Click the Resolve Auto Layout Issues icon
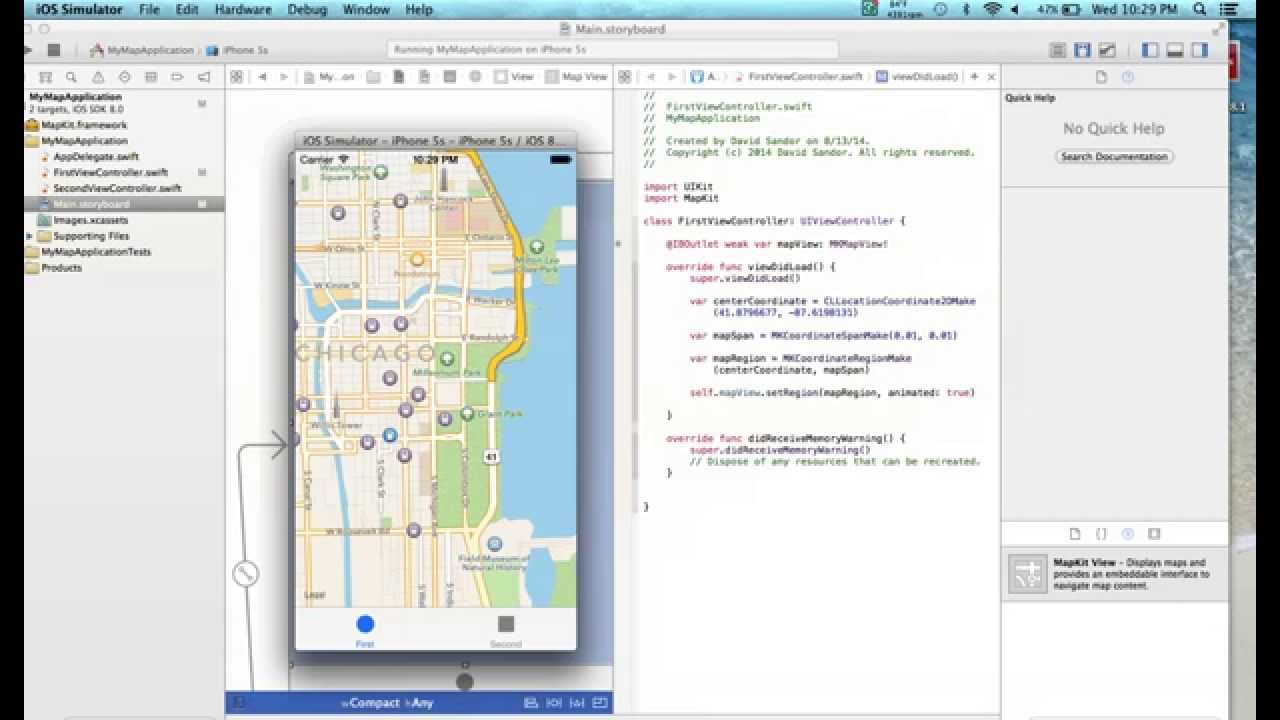Image resolution: width=1280 pixels, height=720 pixels. click(576, 703)
